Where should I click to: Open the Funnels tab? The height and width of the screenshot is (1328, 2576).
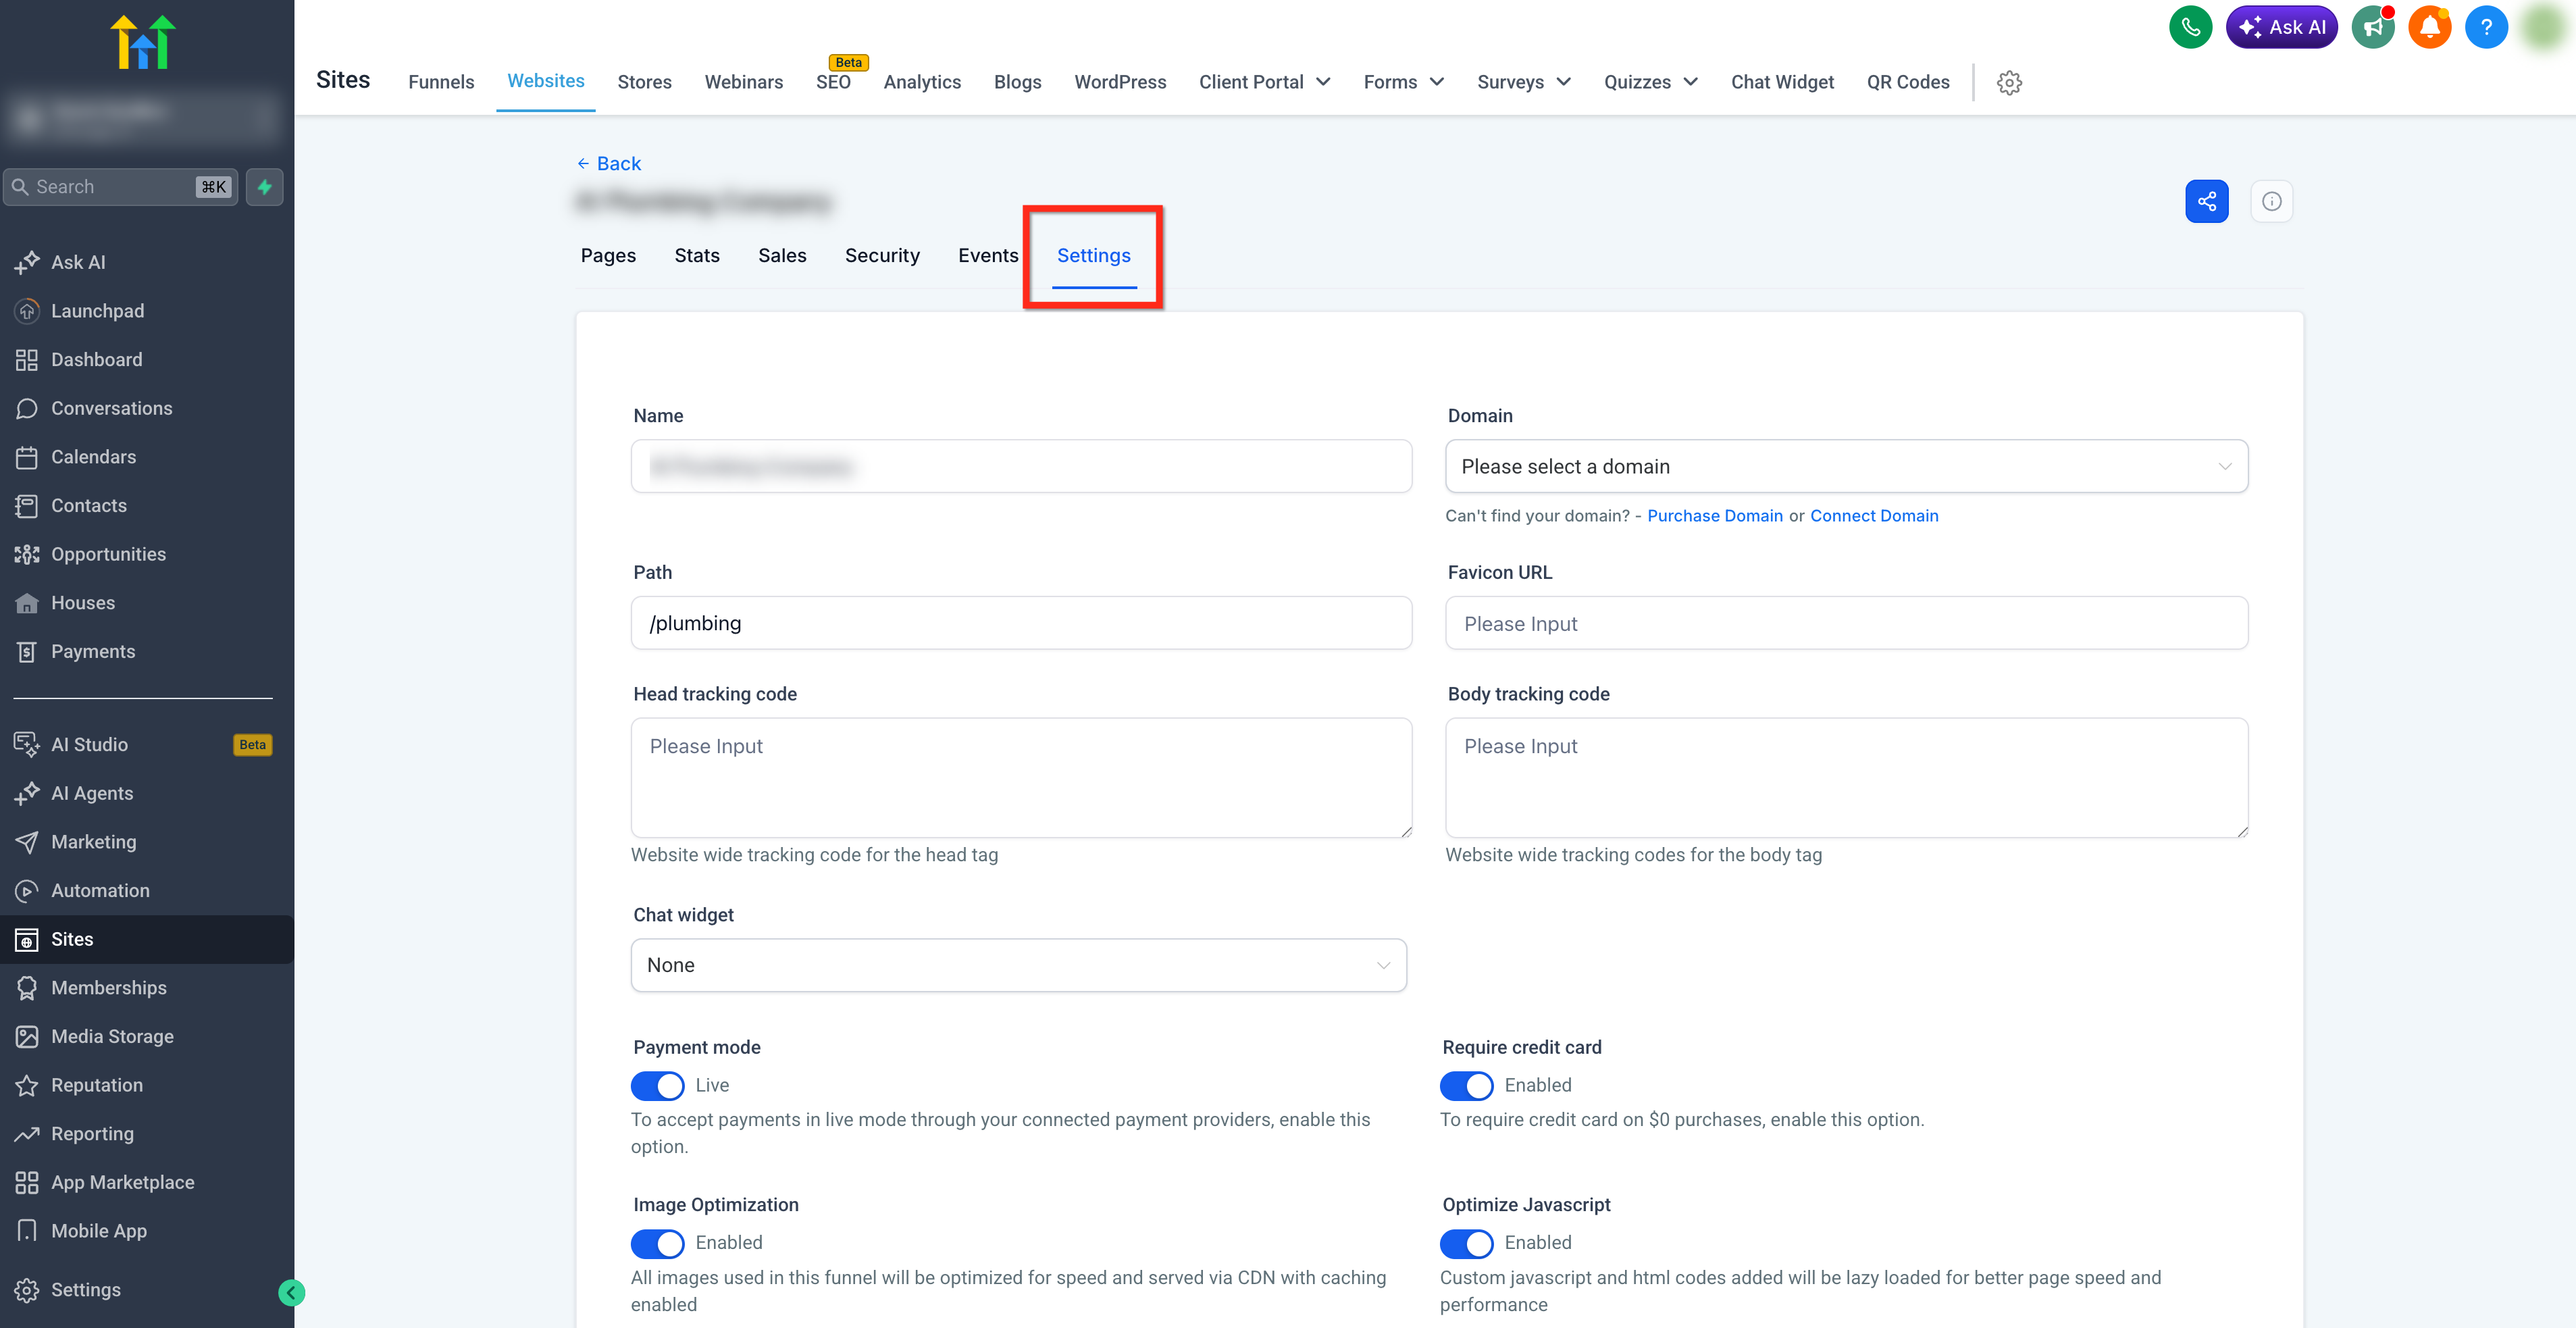pyautogui.click(x=440, y=82)
